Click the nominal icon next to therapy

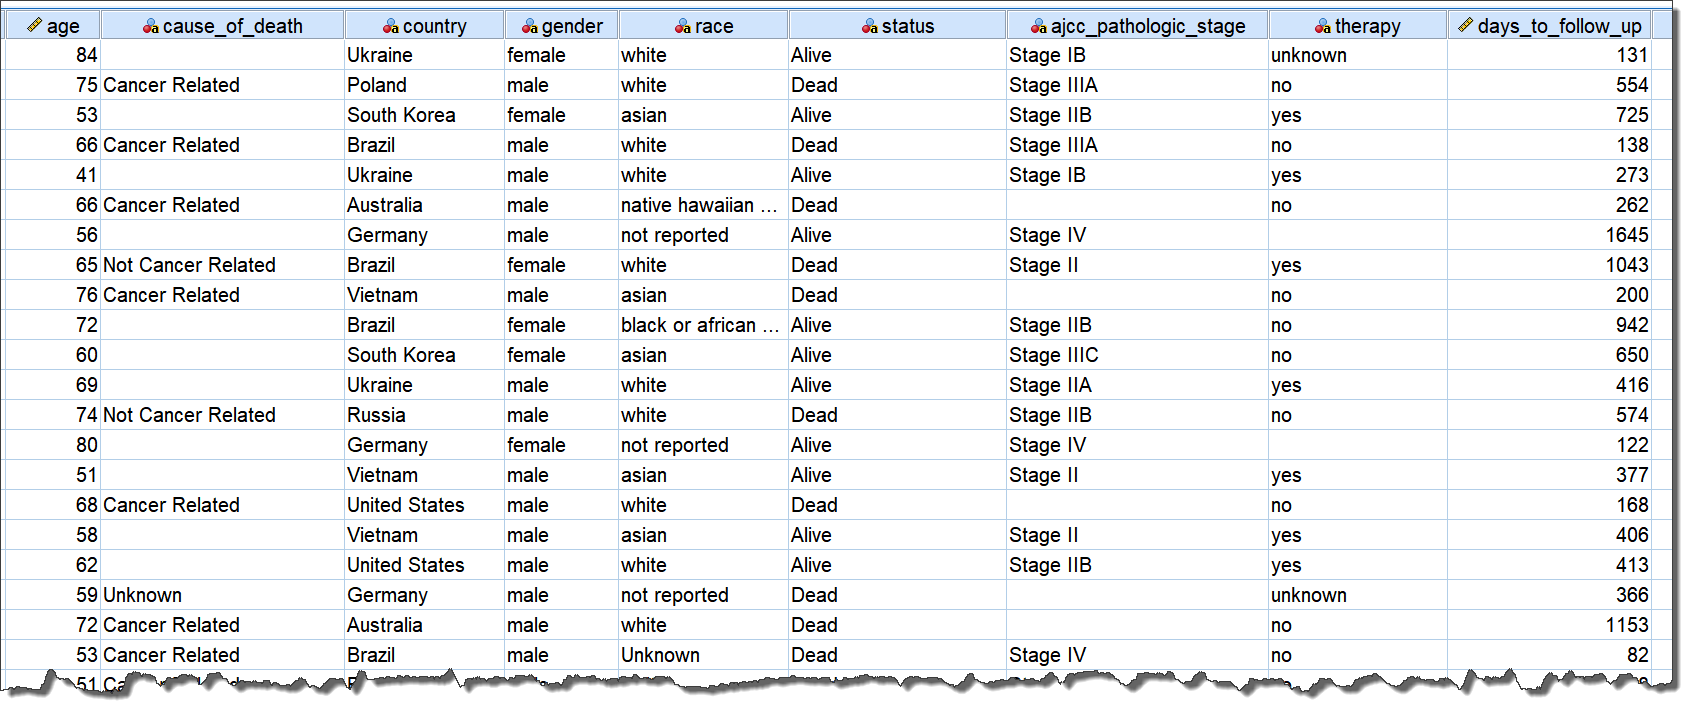click(x=1323, y=27)
